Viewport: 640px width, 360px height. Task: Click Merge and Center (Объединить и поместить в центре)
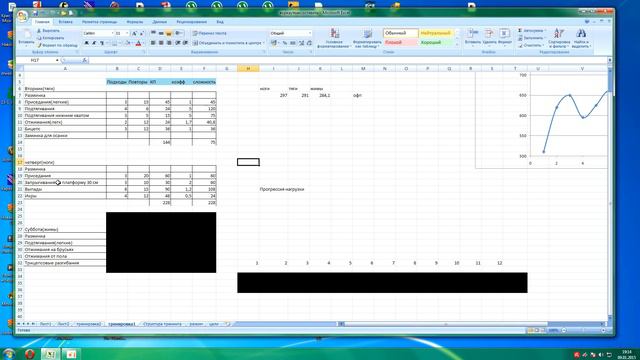tap(228, 43)
